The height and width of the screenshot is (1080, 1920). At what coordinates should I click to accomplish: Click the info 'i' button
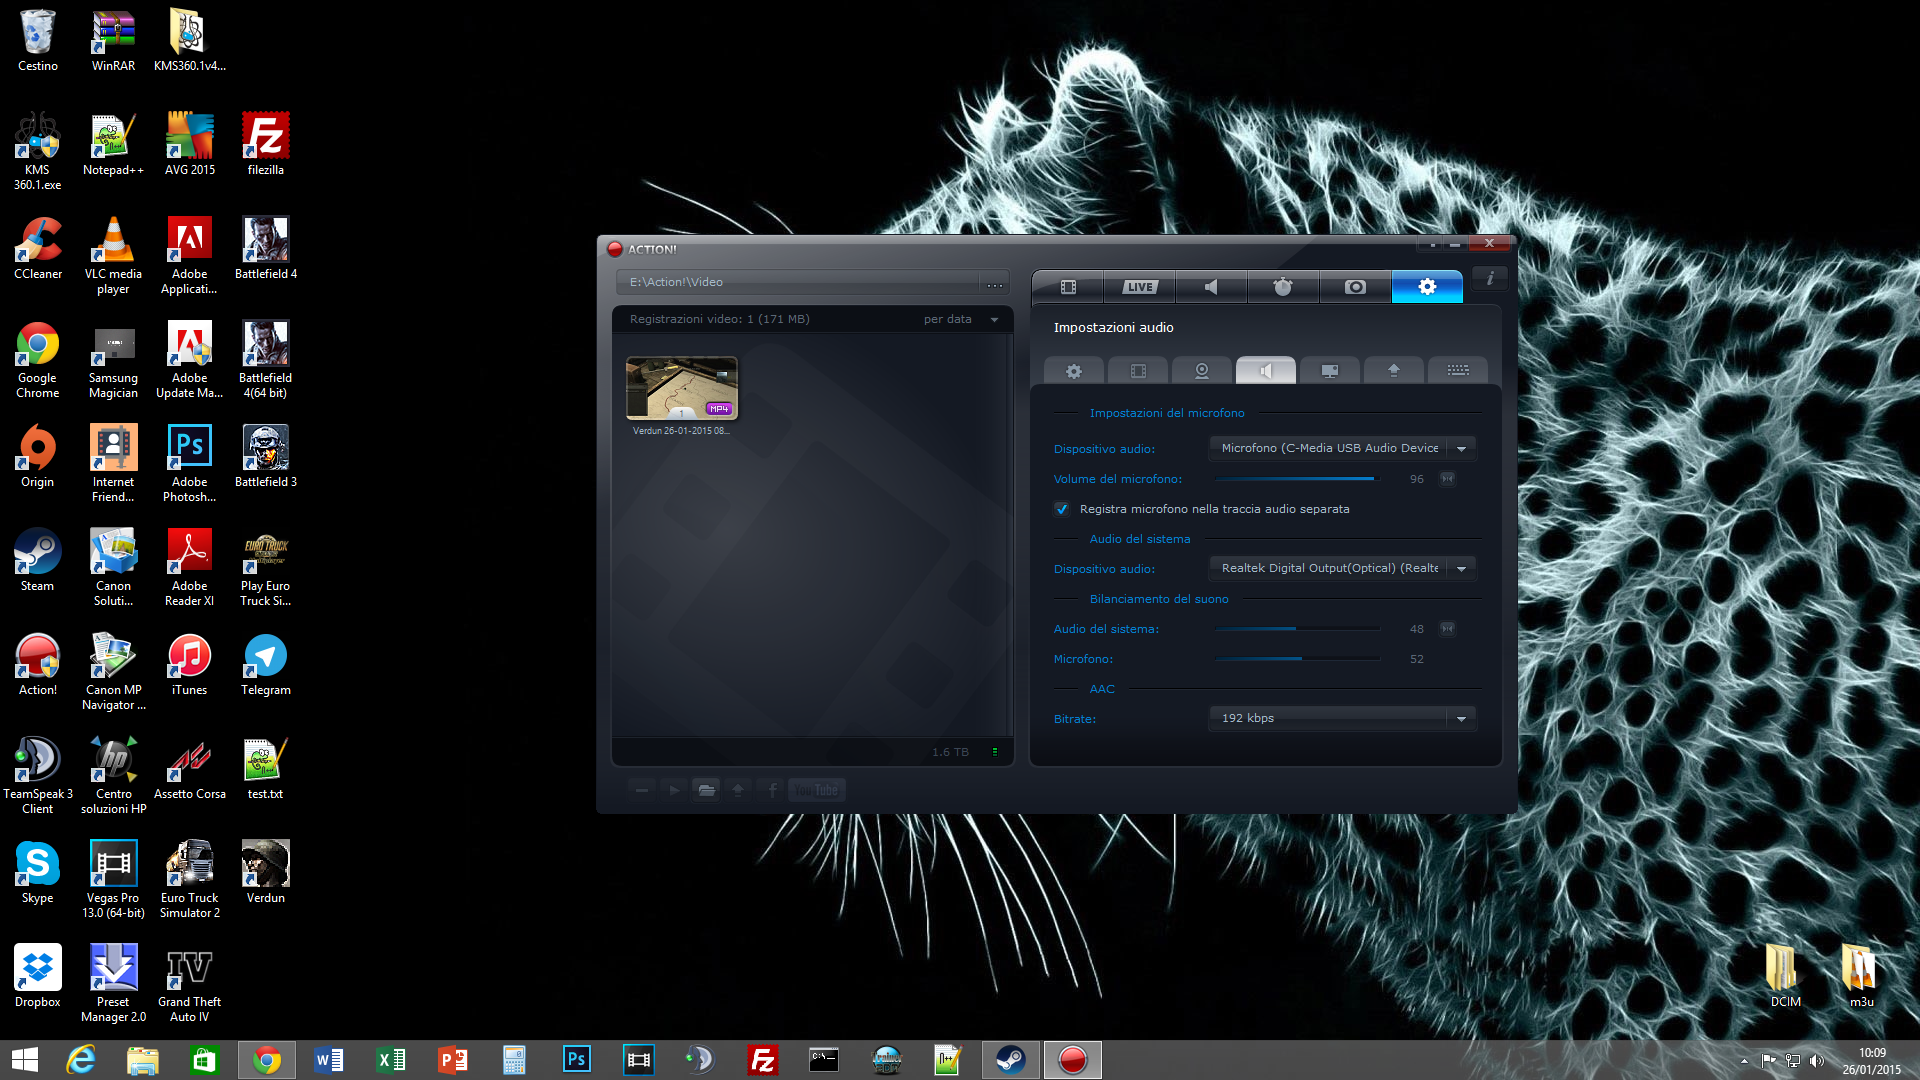point(1489,279)
